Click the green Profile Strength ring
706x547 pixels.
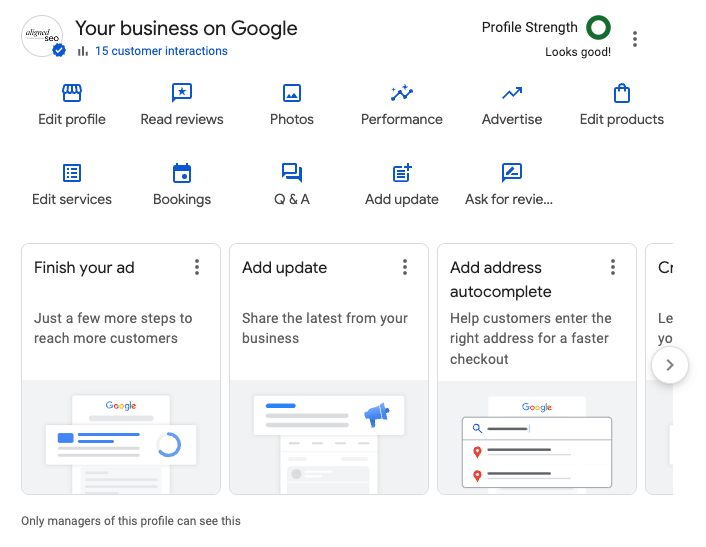(x=598, y=27)
